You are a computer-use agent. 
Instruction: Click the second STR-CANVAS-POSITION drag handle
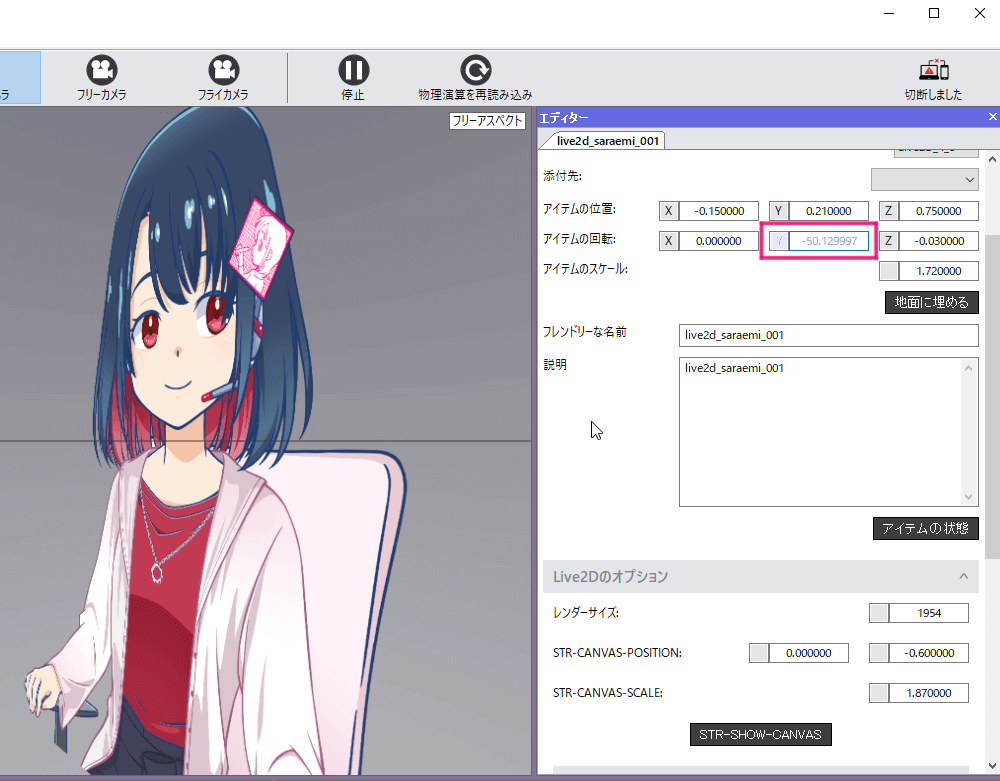pos(879,653)
